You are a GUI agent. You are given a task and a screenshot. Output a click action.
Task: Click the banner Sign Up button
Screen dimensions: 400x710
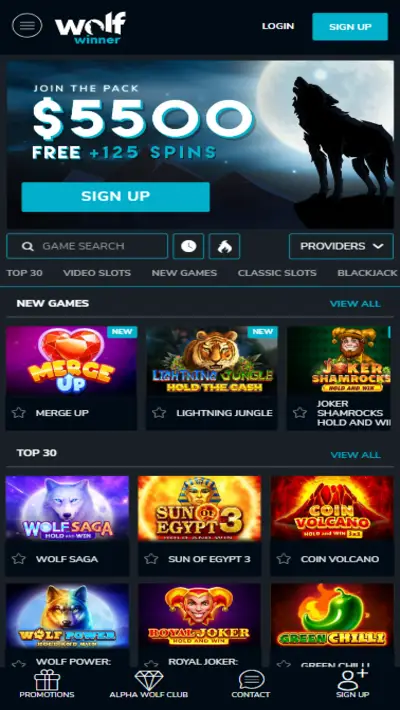(116, 197)
